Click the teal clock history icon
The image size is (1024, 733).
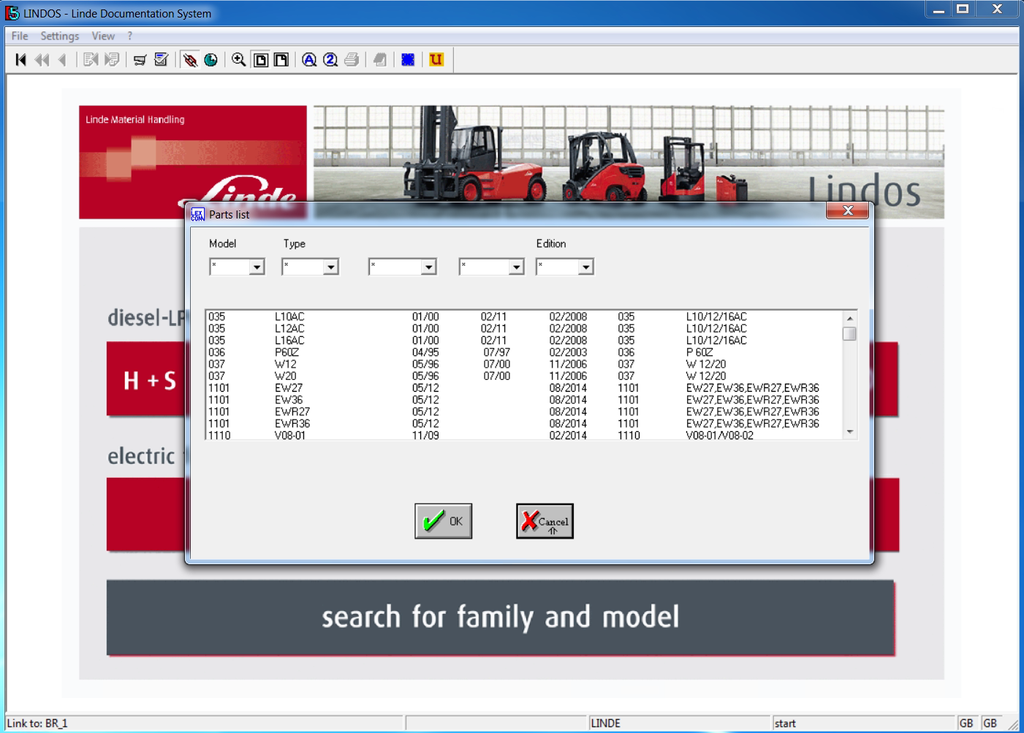211,60
